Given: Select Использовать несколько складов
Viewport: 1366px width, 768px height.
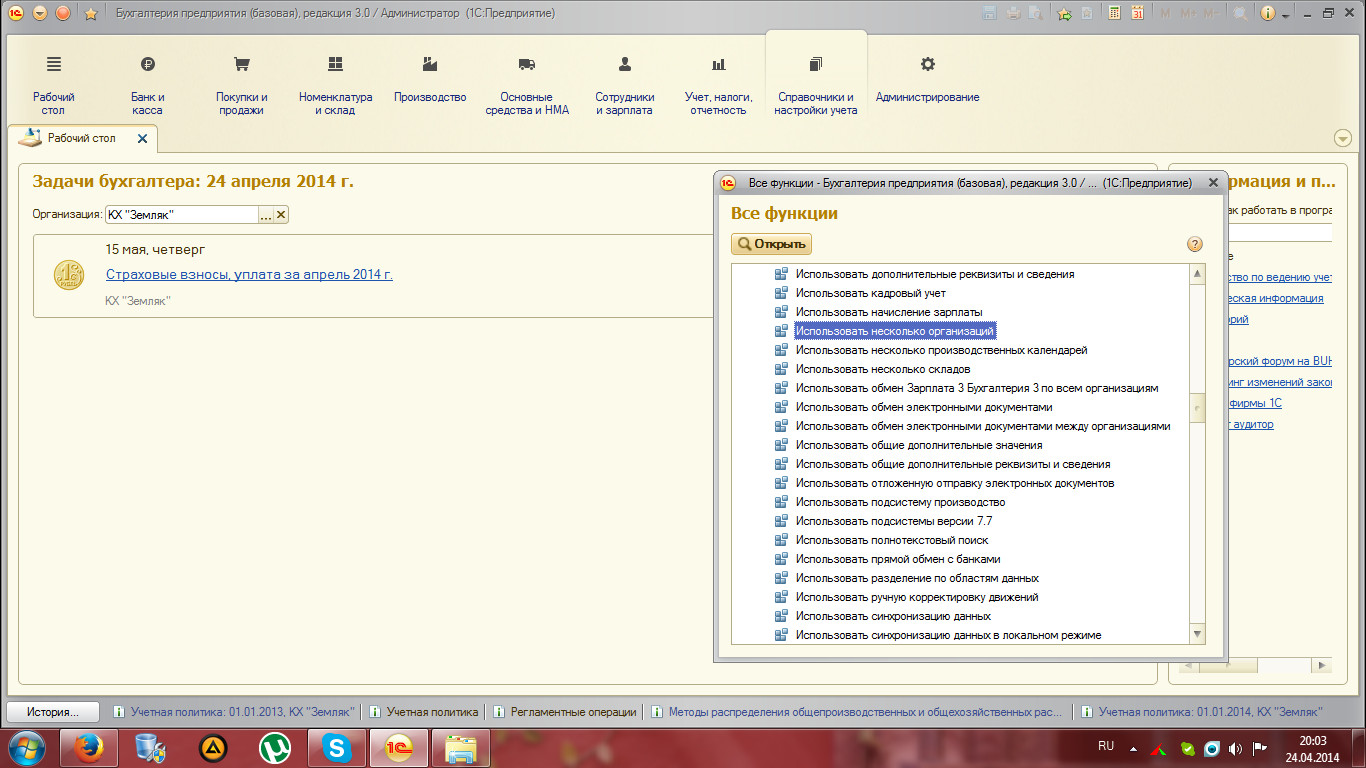Looking at the screenshot, I should 883,369.
